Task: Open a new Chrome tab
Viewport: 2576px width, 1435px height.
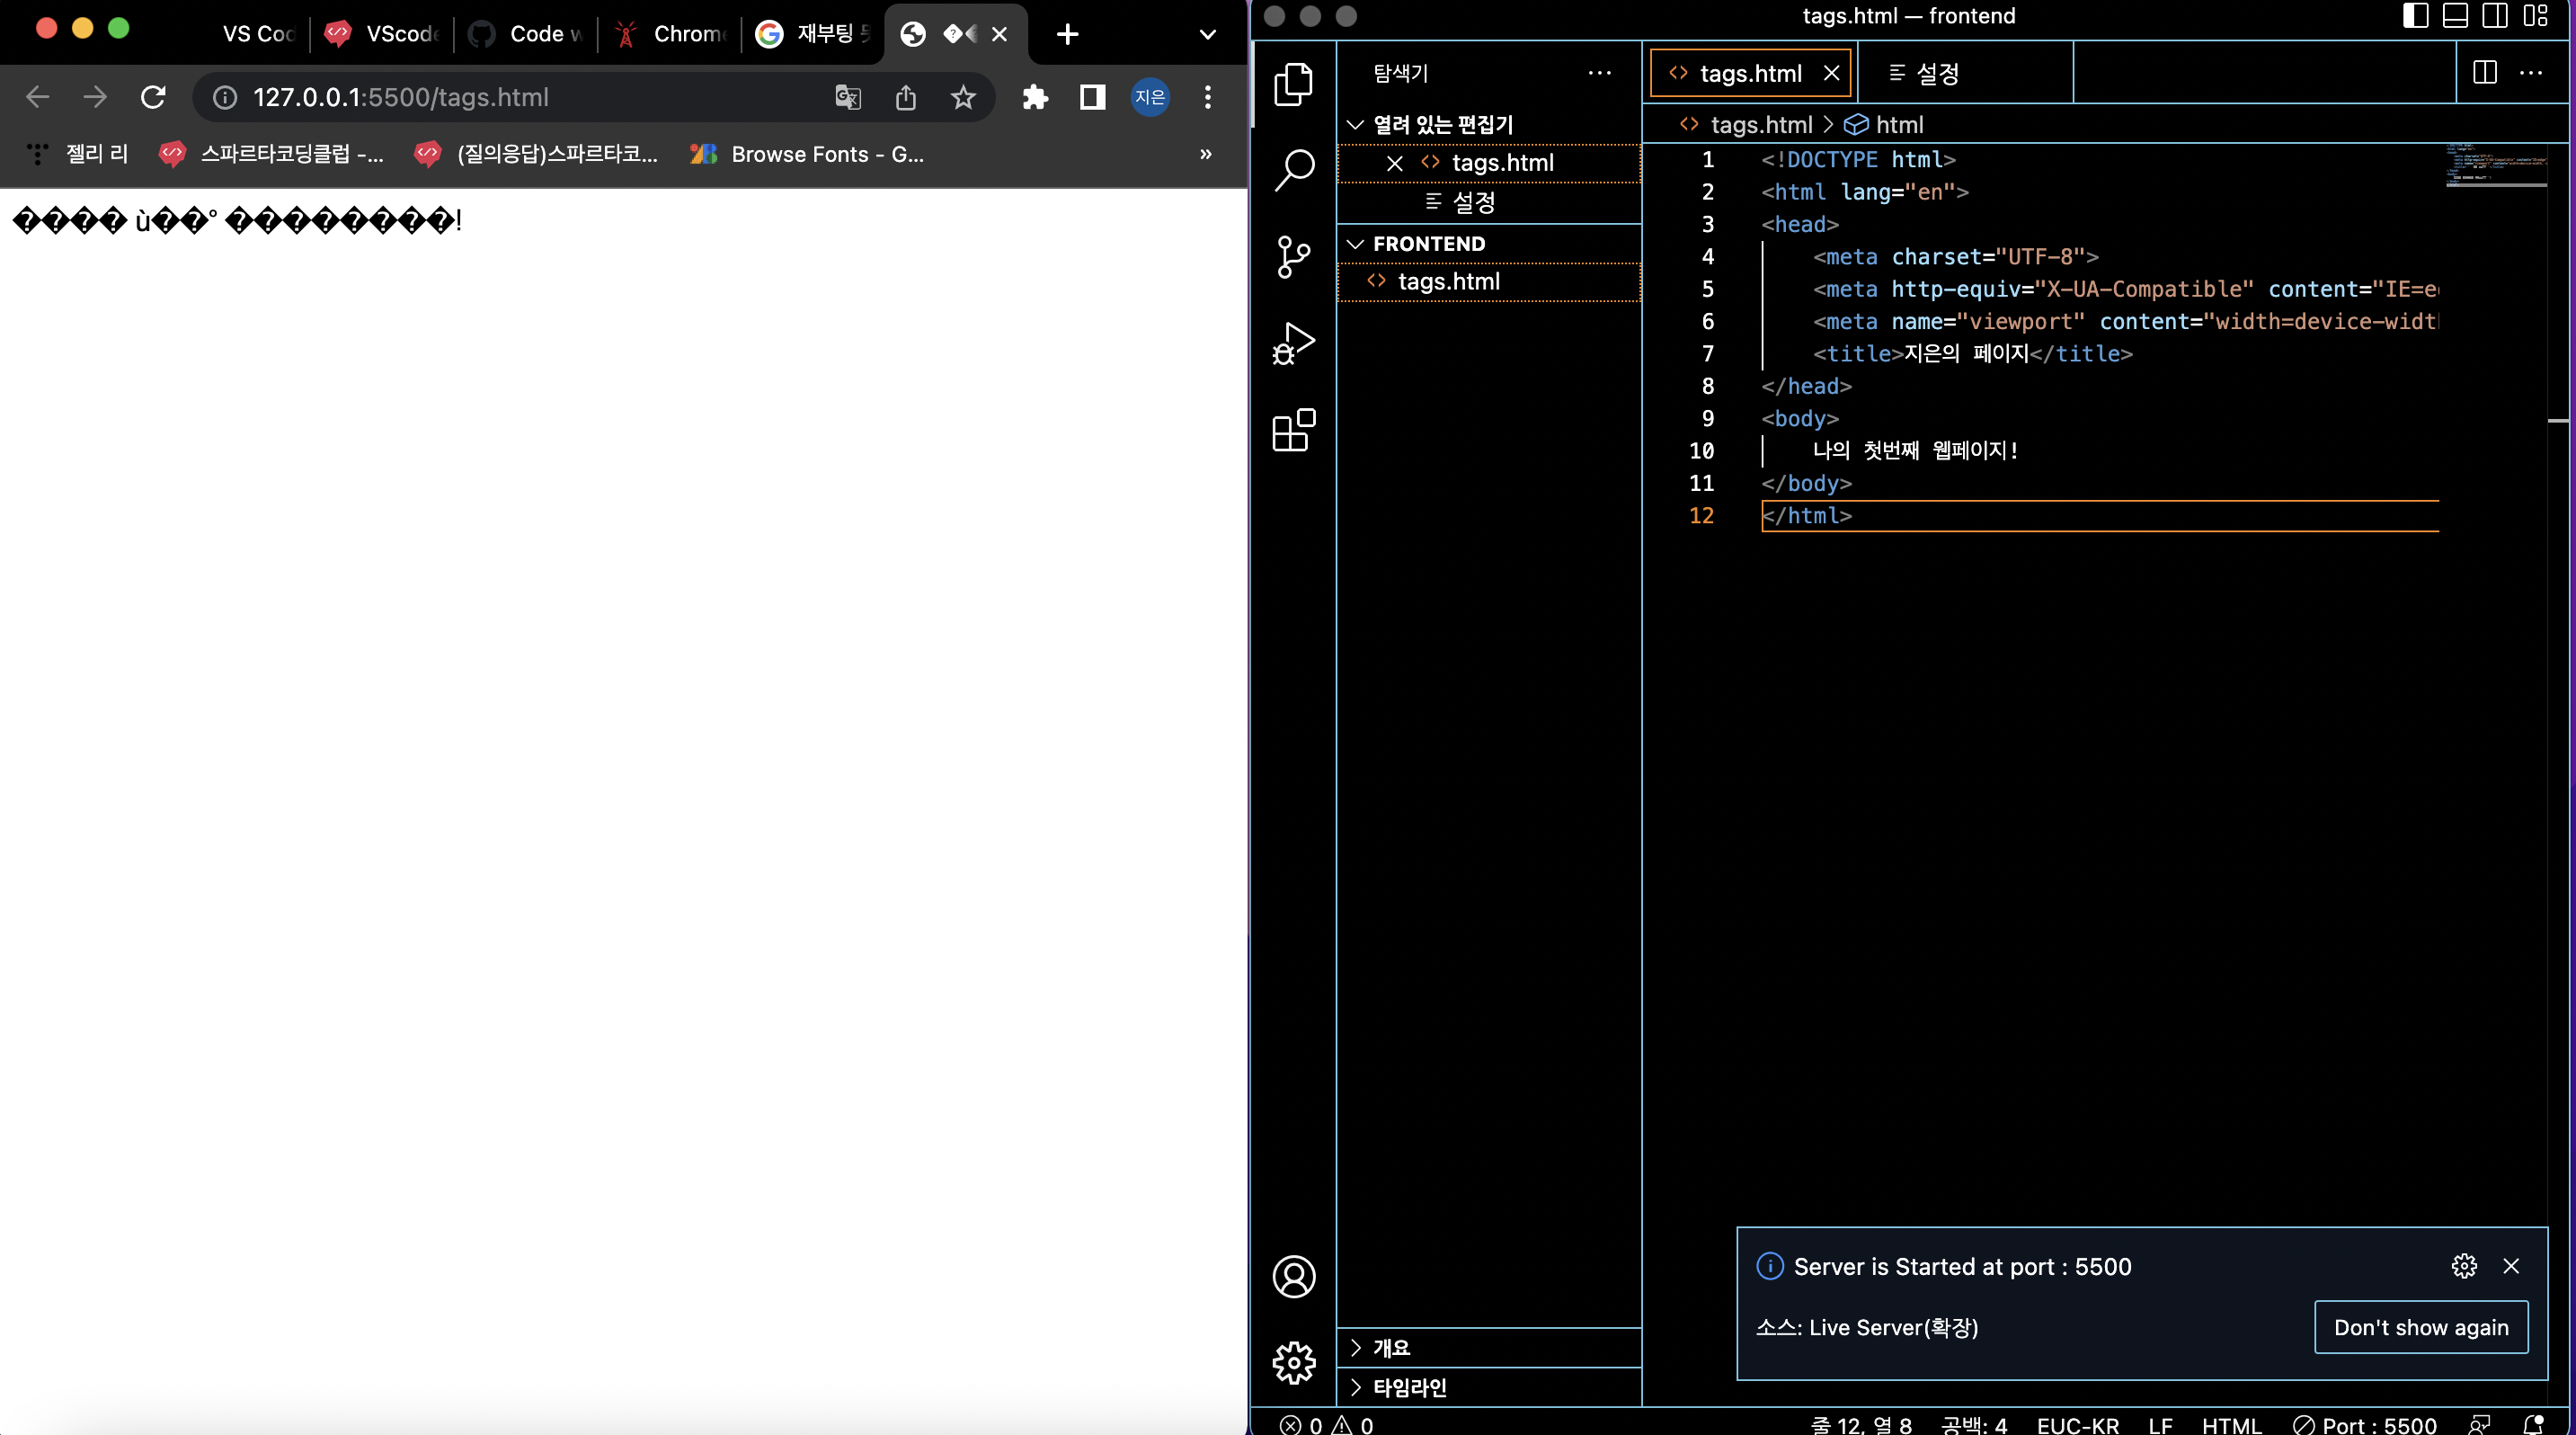Action: (1067, 34)
